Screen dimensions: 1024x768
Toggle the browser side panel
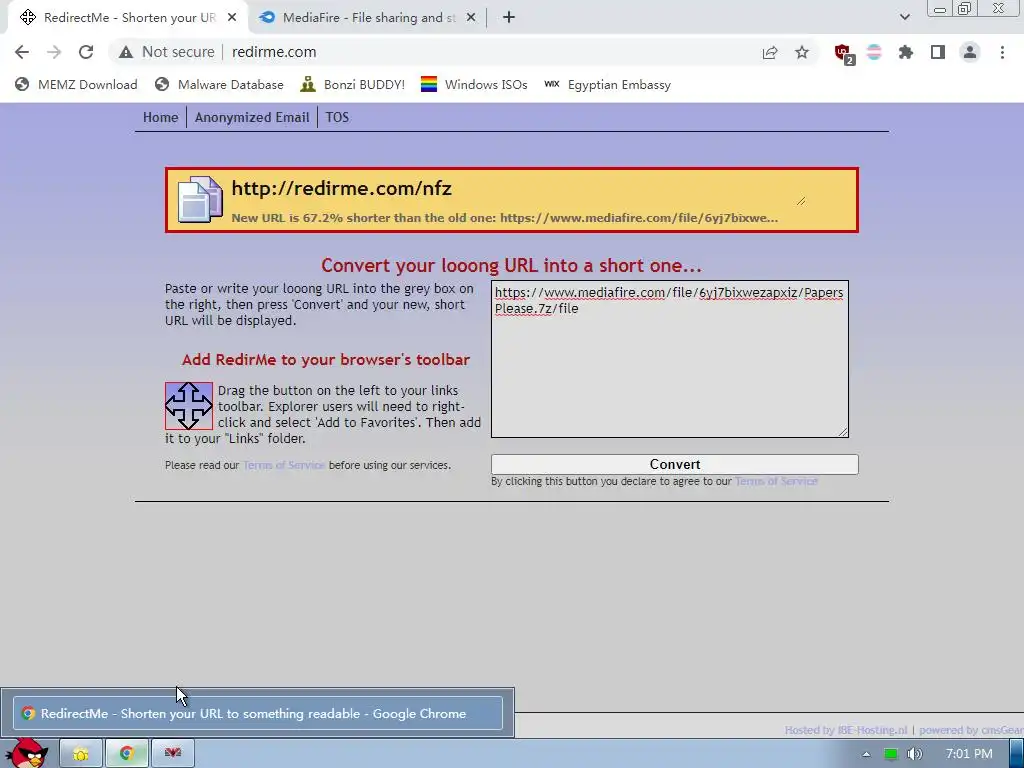point(938,52)
